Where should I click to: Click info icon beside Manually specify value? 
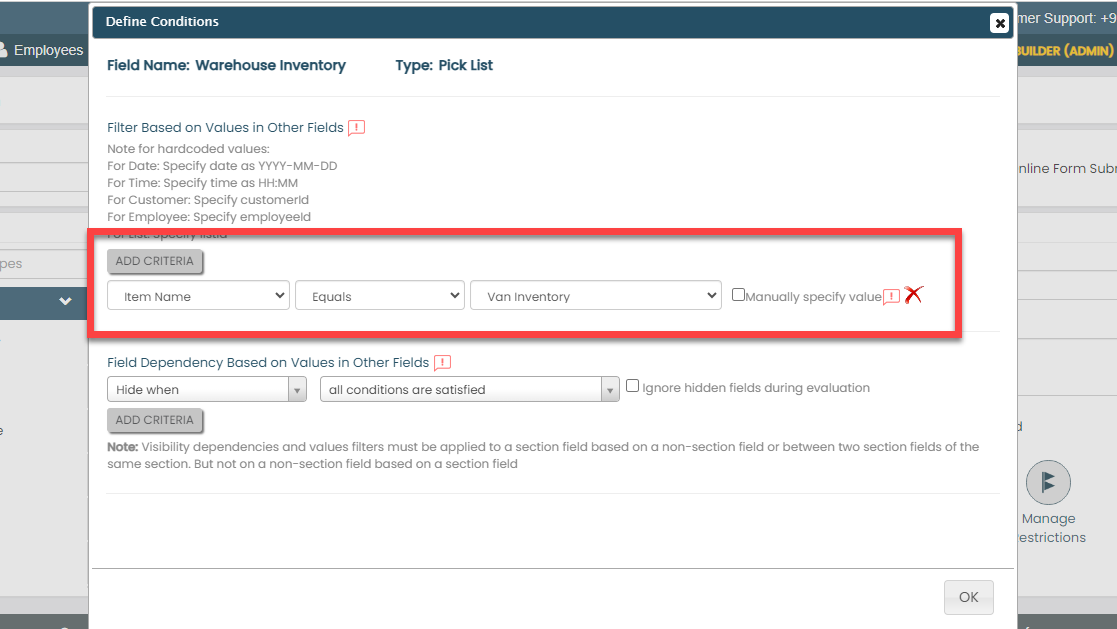[891, 297]
